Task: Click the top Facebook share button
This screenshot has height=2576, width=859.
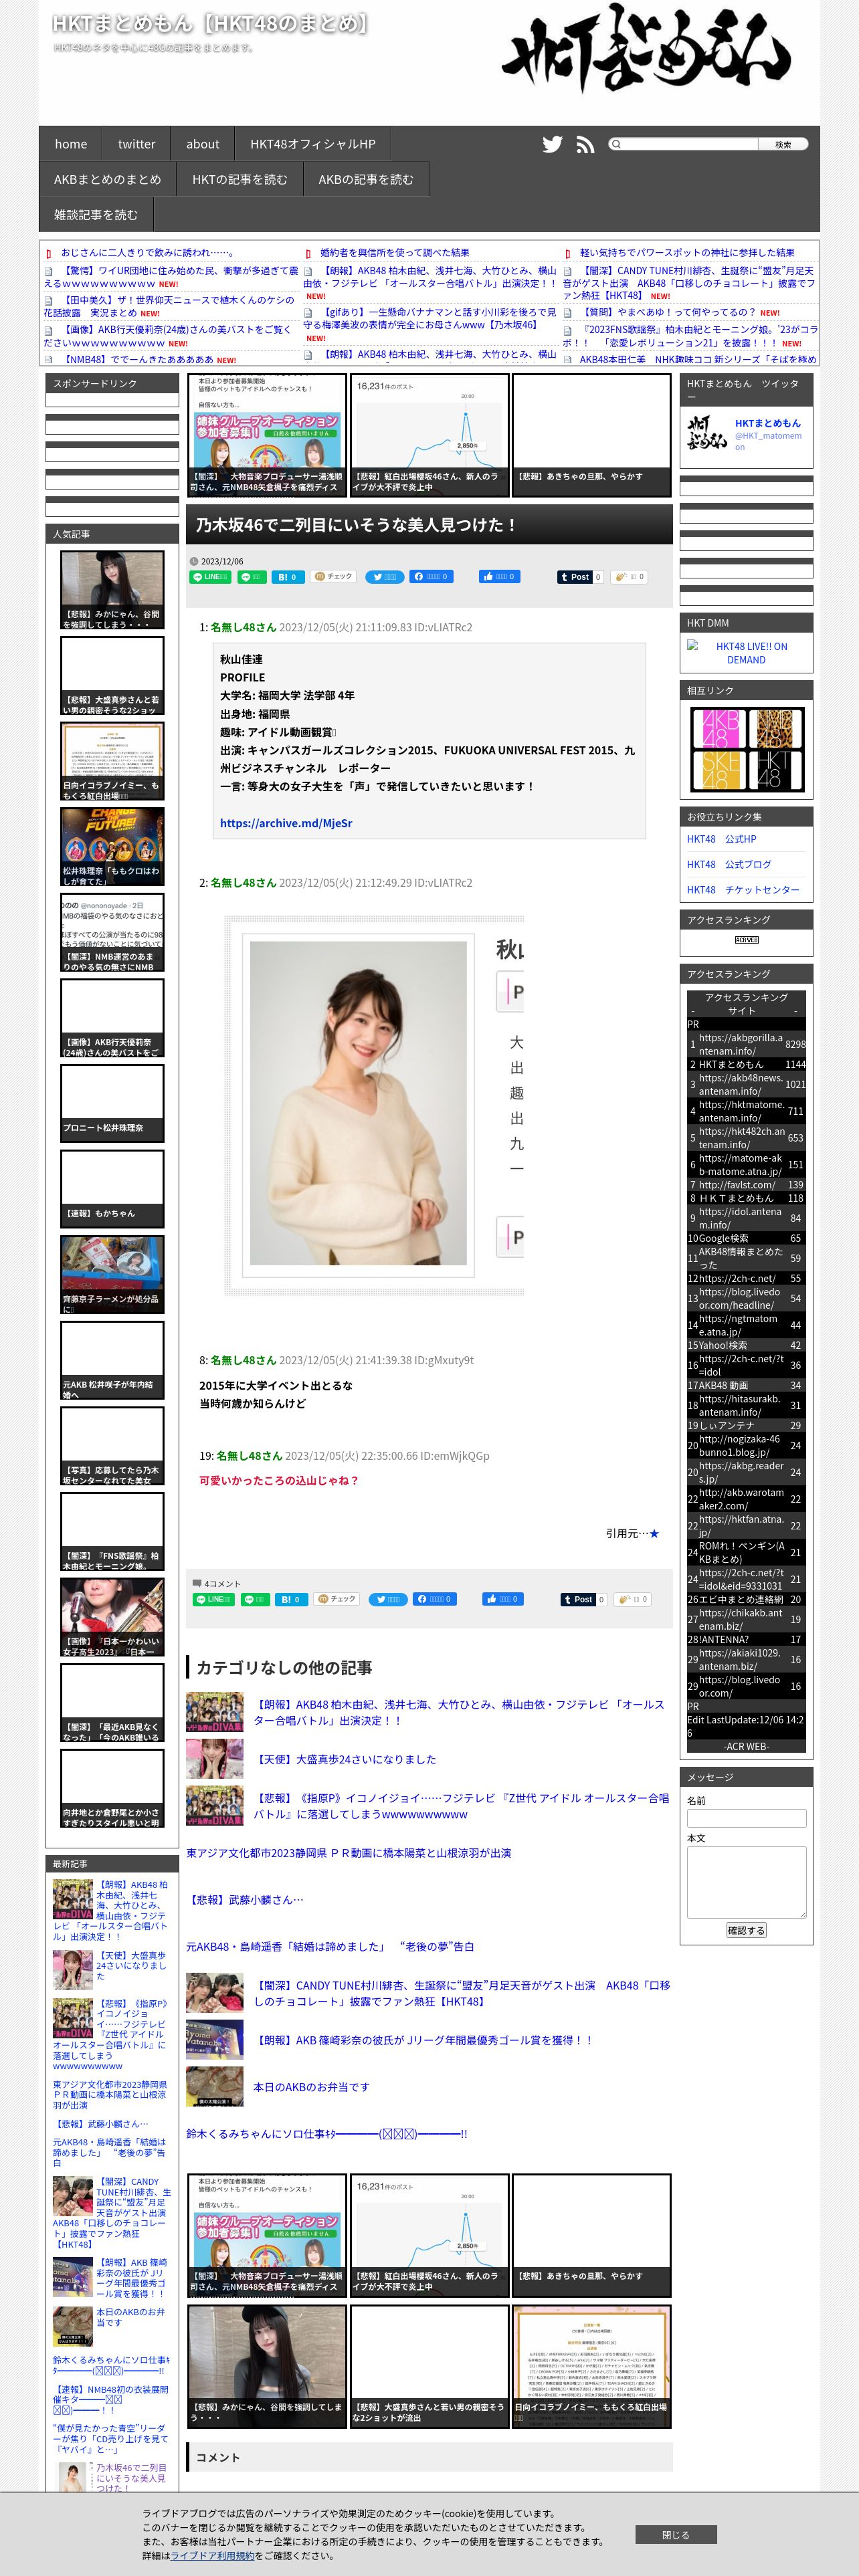Action: (x=432, y=577)
